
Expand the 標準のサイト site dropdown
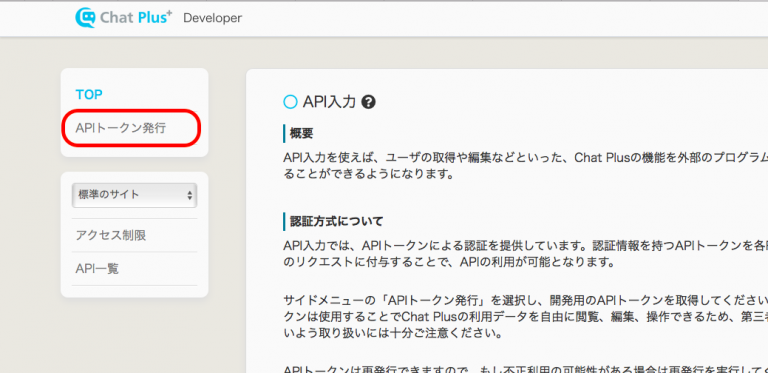click(134, 195)
